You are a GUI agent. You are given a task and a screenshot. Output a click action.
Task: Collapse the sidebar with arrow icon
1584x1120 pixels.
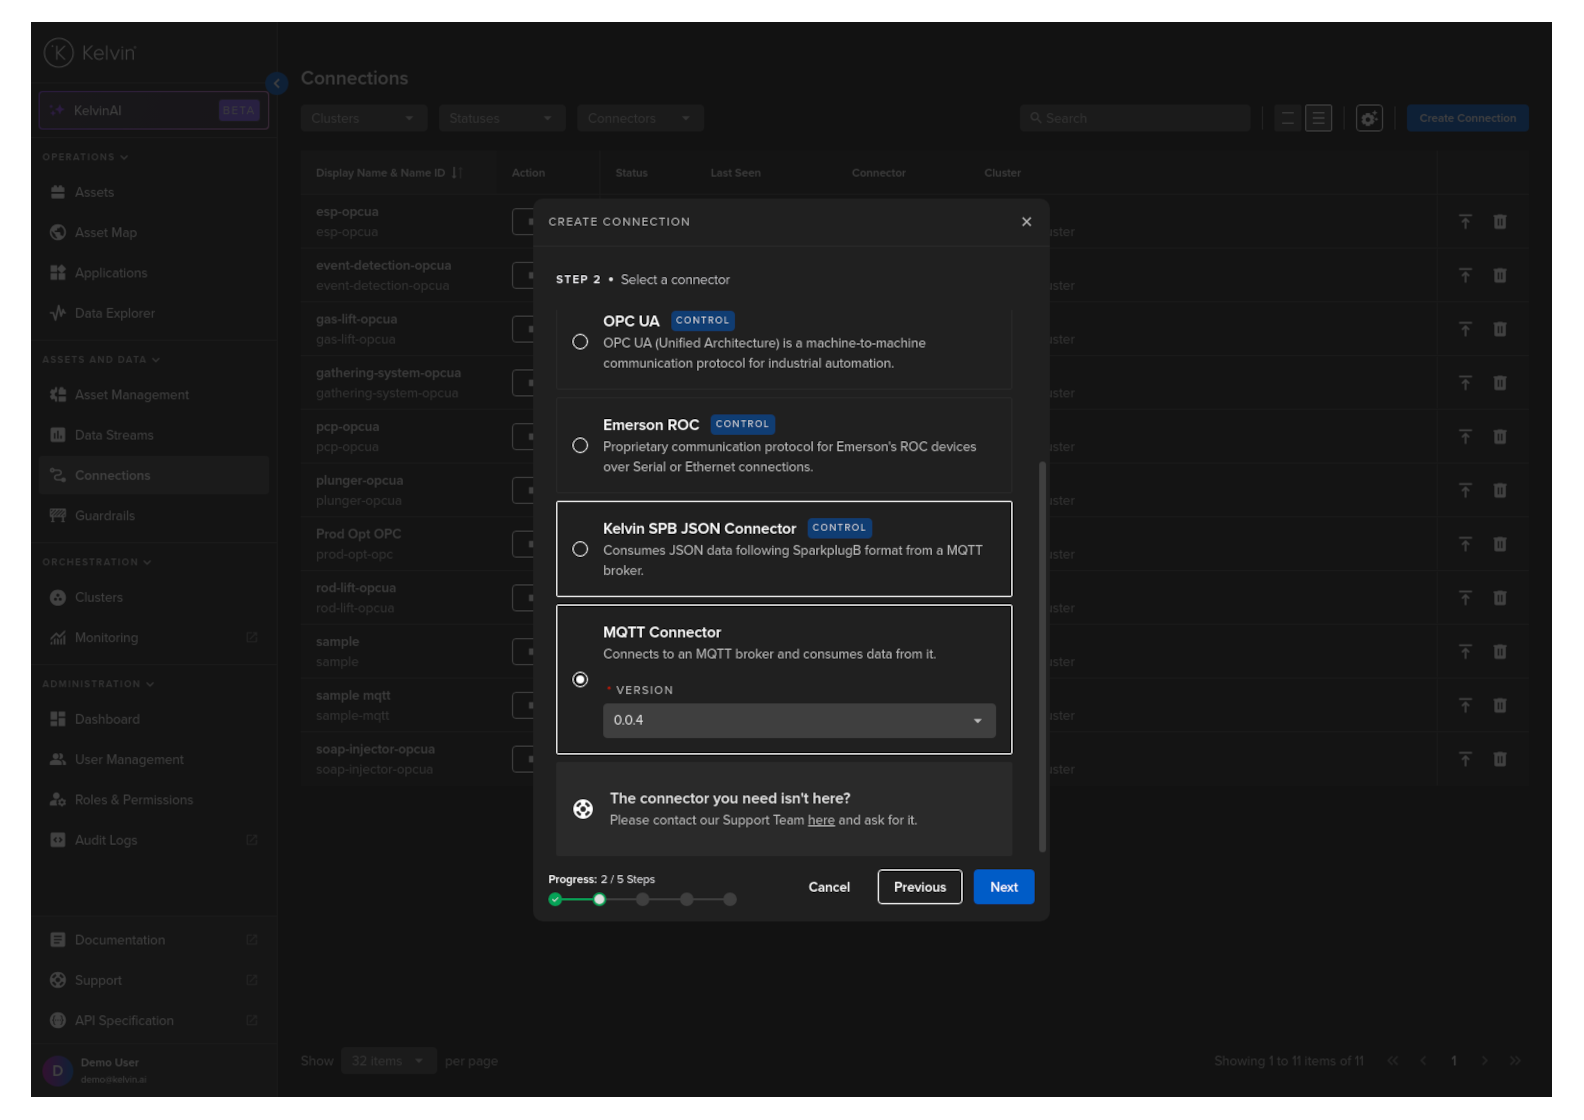[277, 83]
